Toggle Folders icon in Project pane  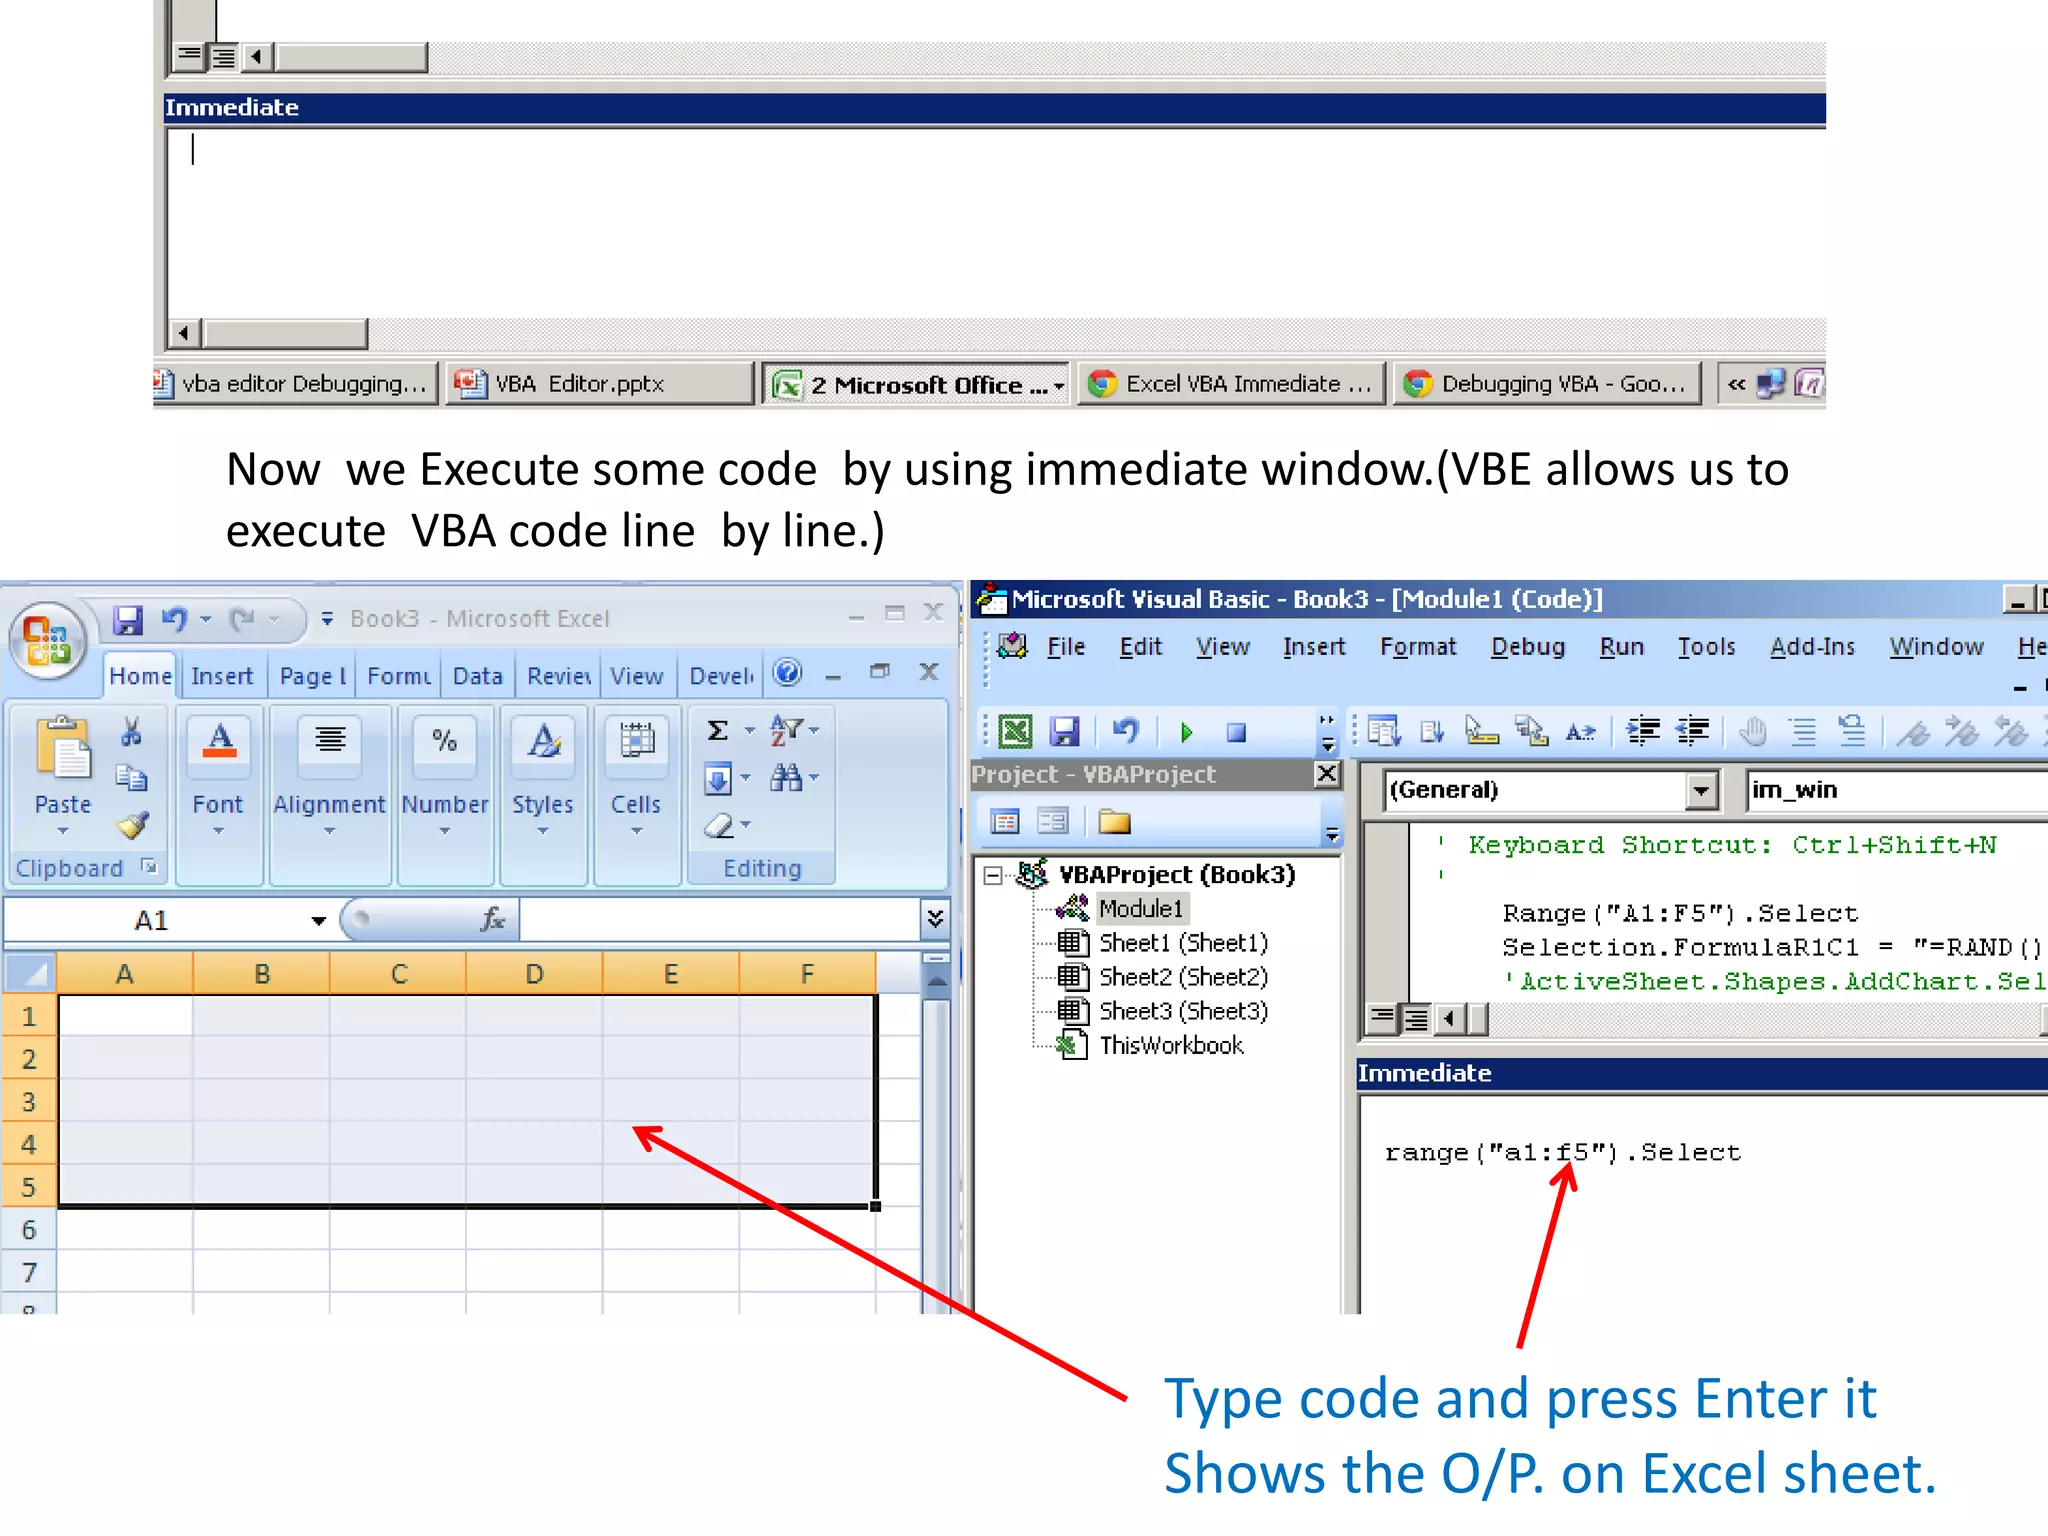(1113, 822)
